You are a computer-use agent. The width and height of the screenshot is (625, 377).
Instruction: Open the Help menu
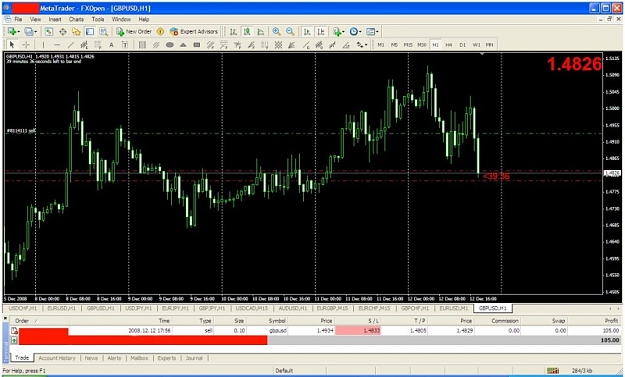[144, 19]
